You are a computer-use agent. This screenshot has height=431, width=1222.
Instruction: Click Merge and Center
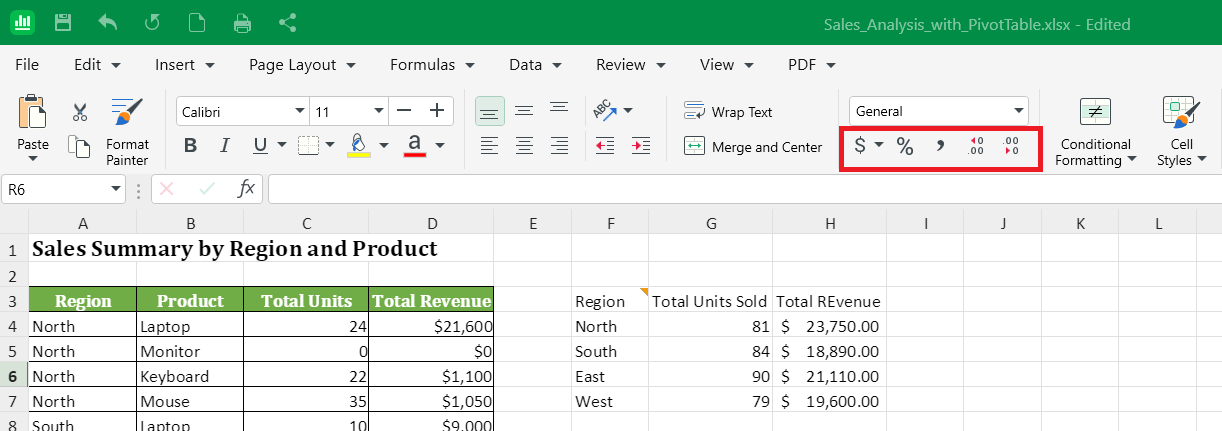click(753, 147)
